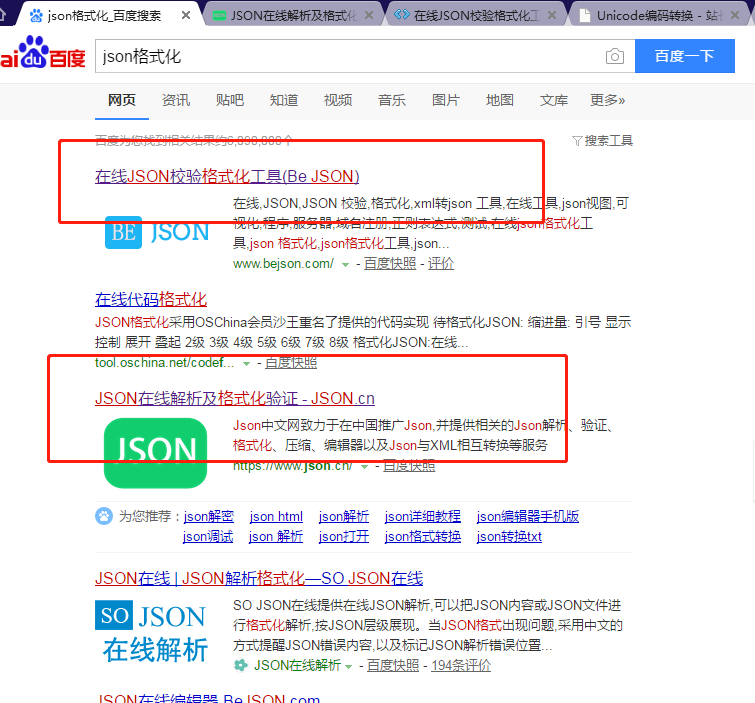The height and width of the screenshot is (703, 755).
Task: Click the Baidu logo
Action: tap(43, 53)
